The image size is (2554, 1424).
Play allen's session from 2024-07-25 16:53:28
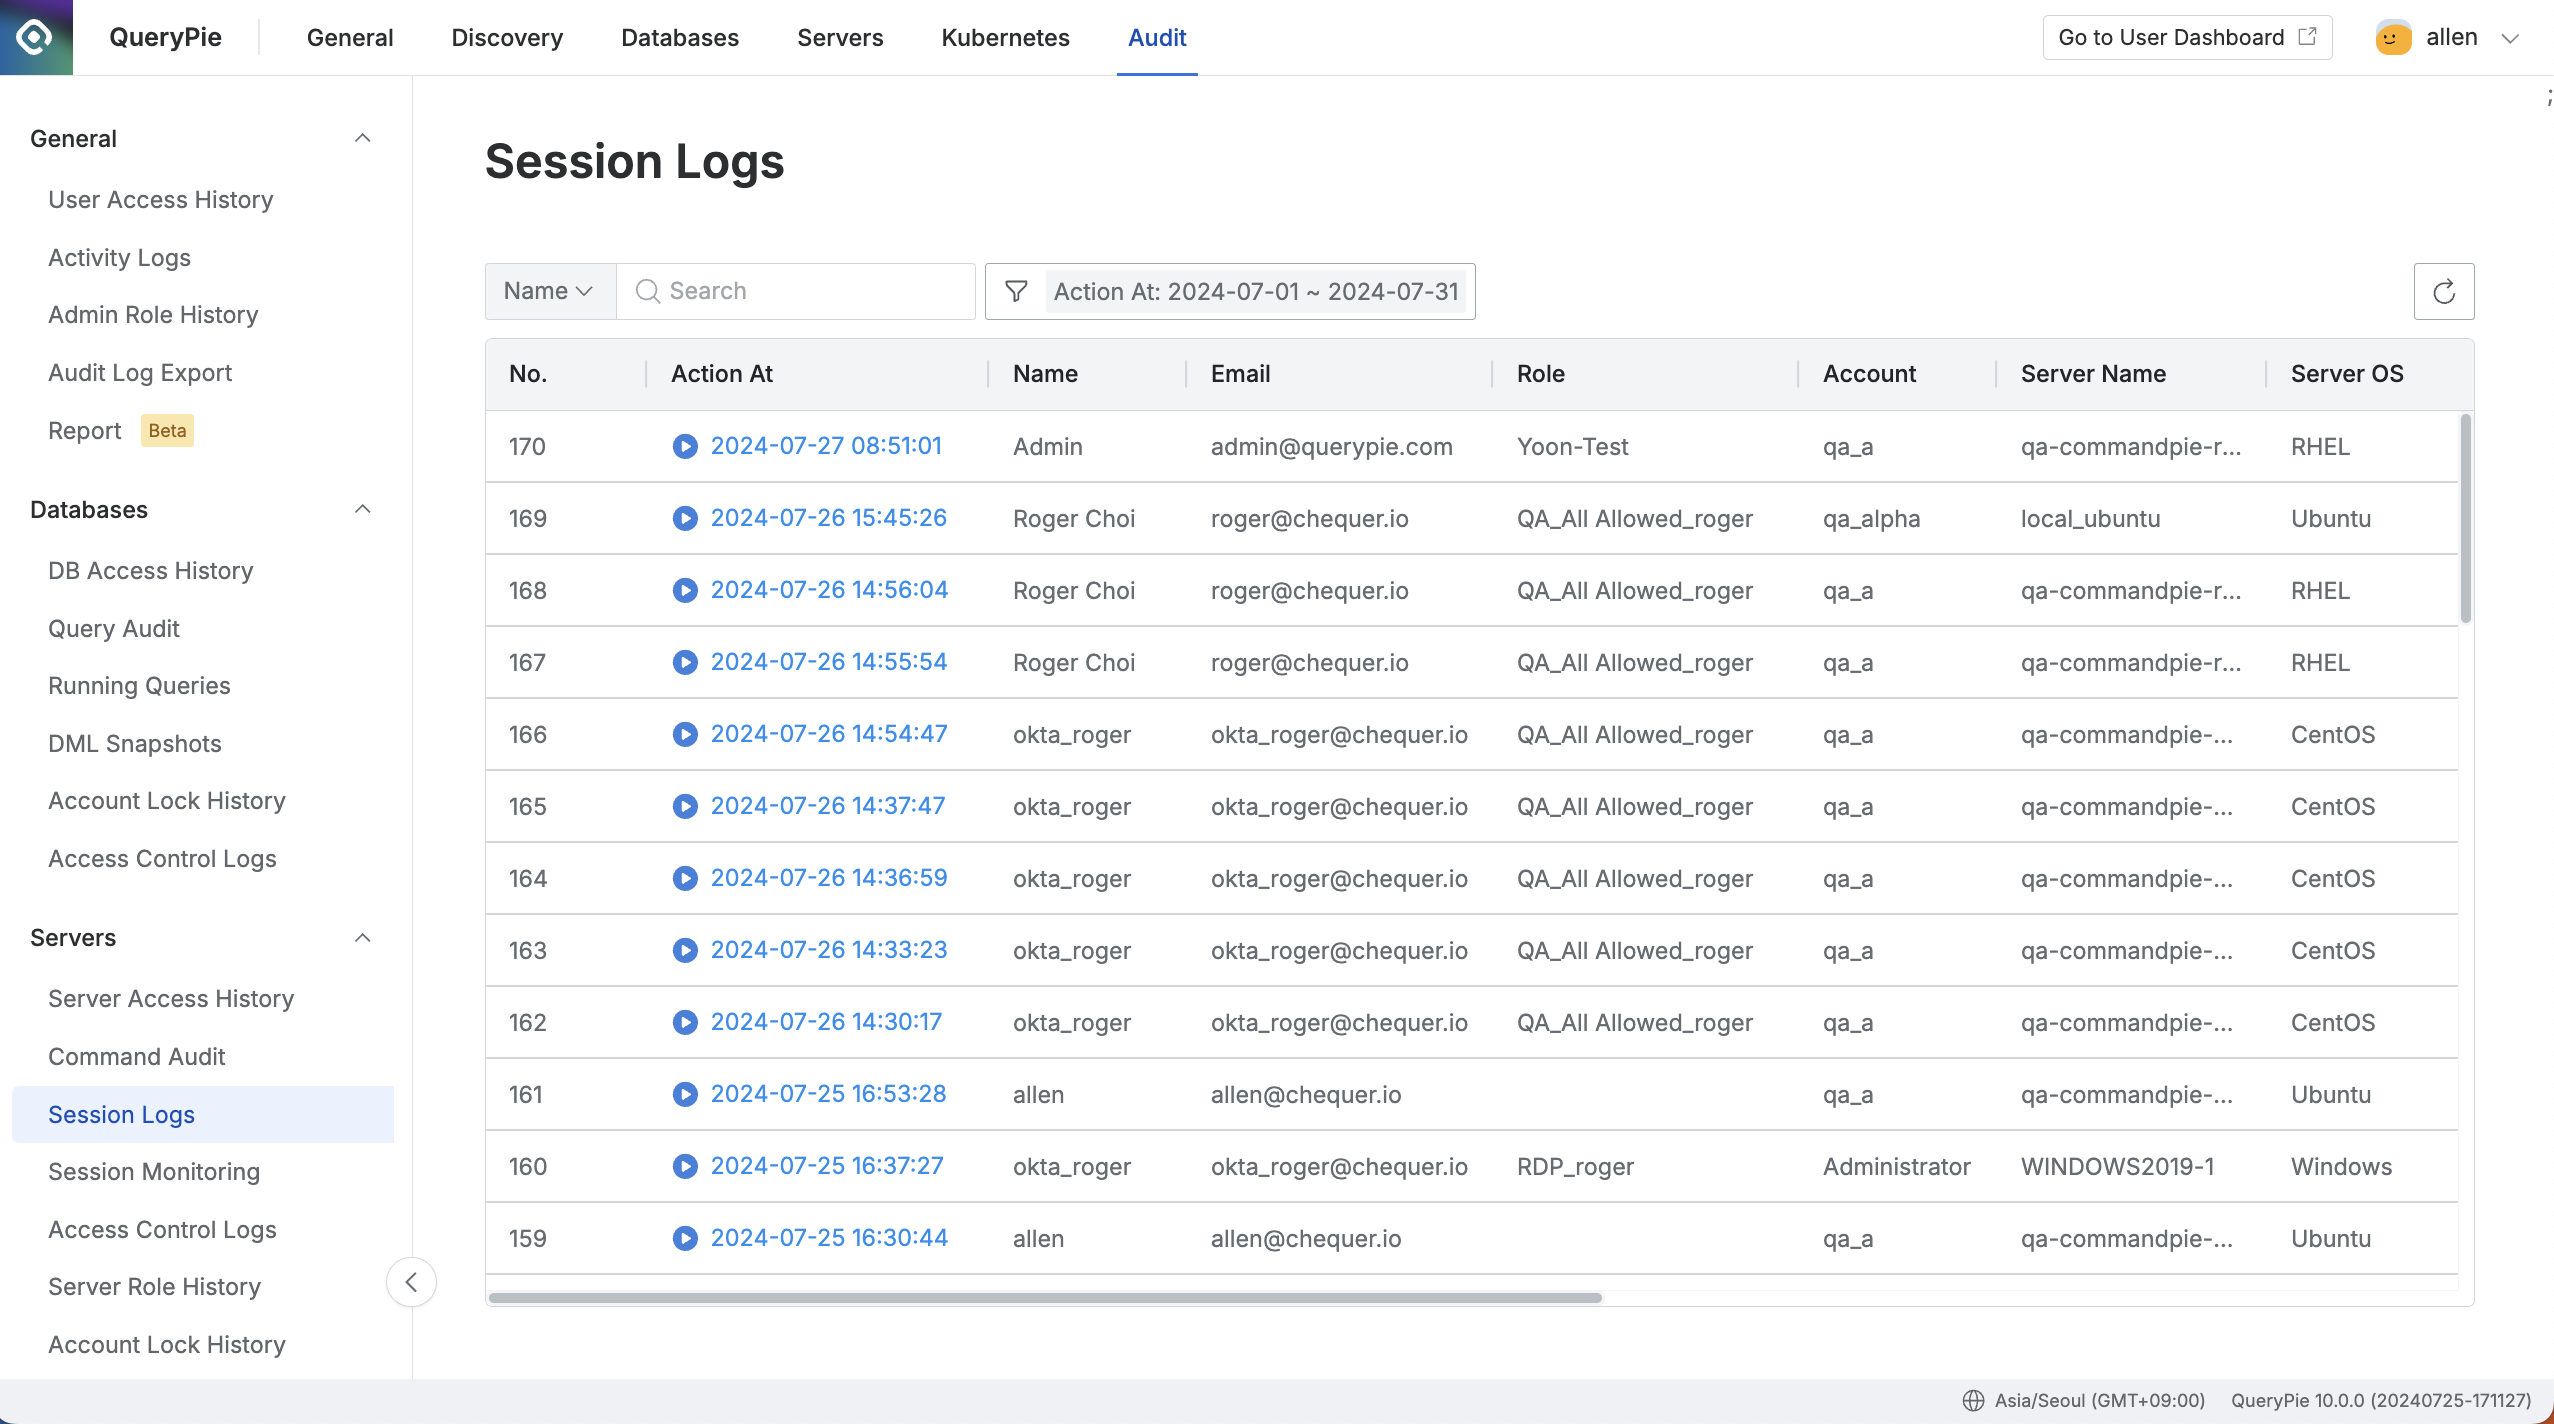point(685,1093)
